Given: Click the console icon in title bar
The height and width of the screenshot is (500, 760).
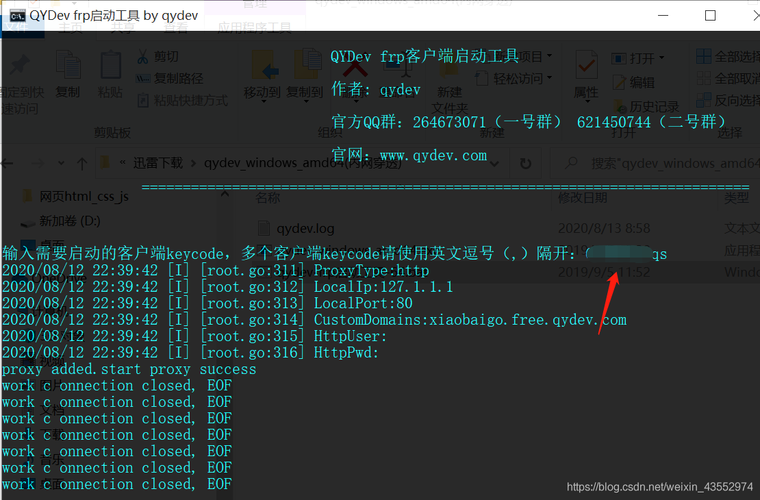Looking at the screenshot, I should (17, 16).
